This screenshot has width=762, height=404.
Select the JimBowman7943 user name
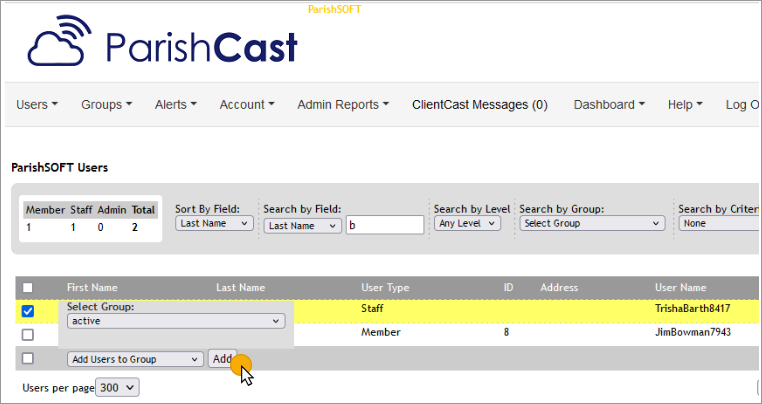point(693,332)
